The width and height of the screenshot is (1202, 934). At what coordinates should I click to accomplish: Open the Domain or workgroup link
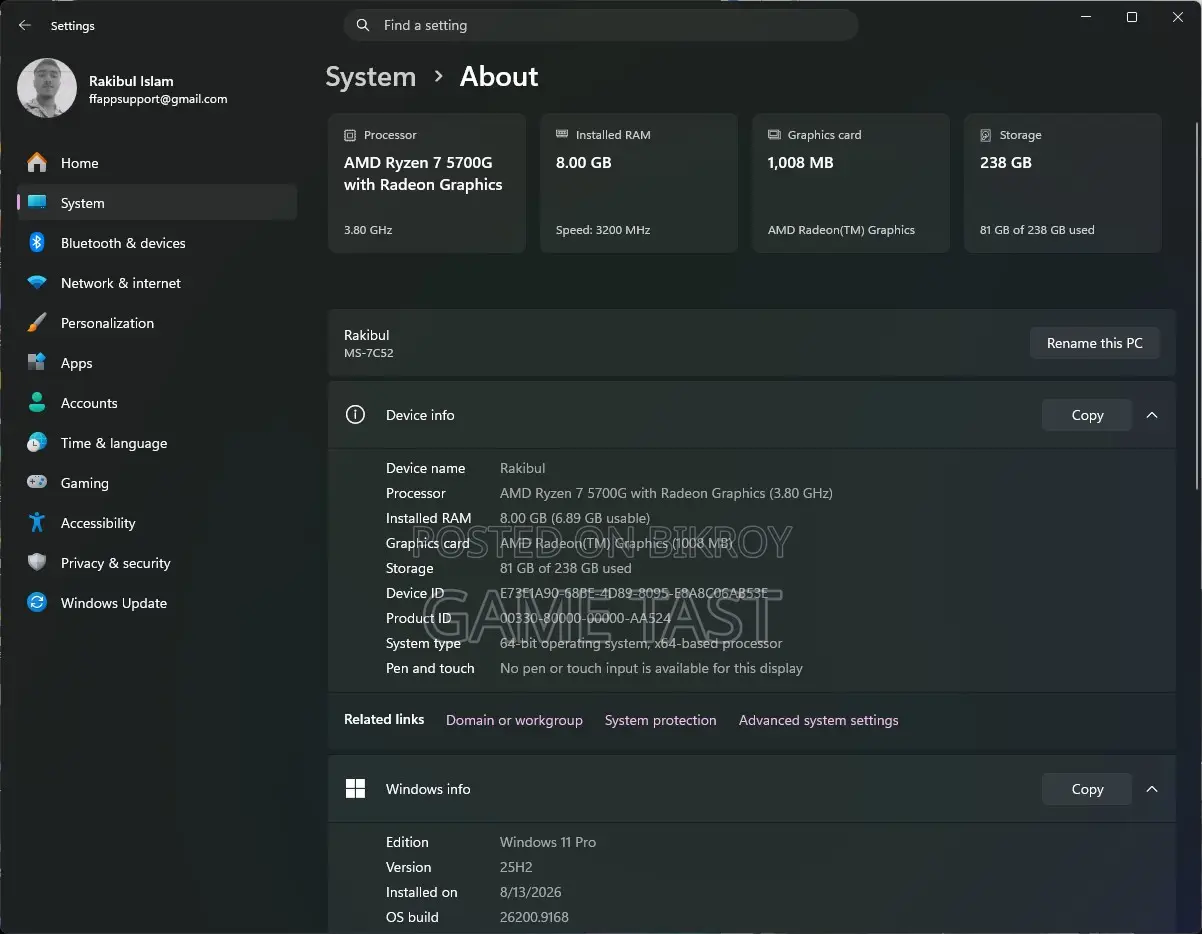pyautogui.click(x=514, y=720)
